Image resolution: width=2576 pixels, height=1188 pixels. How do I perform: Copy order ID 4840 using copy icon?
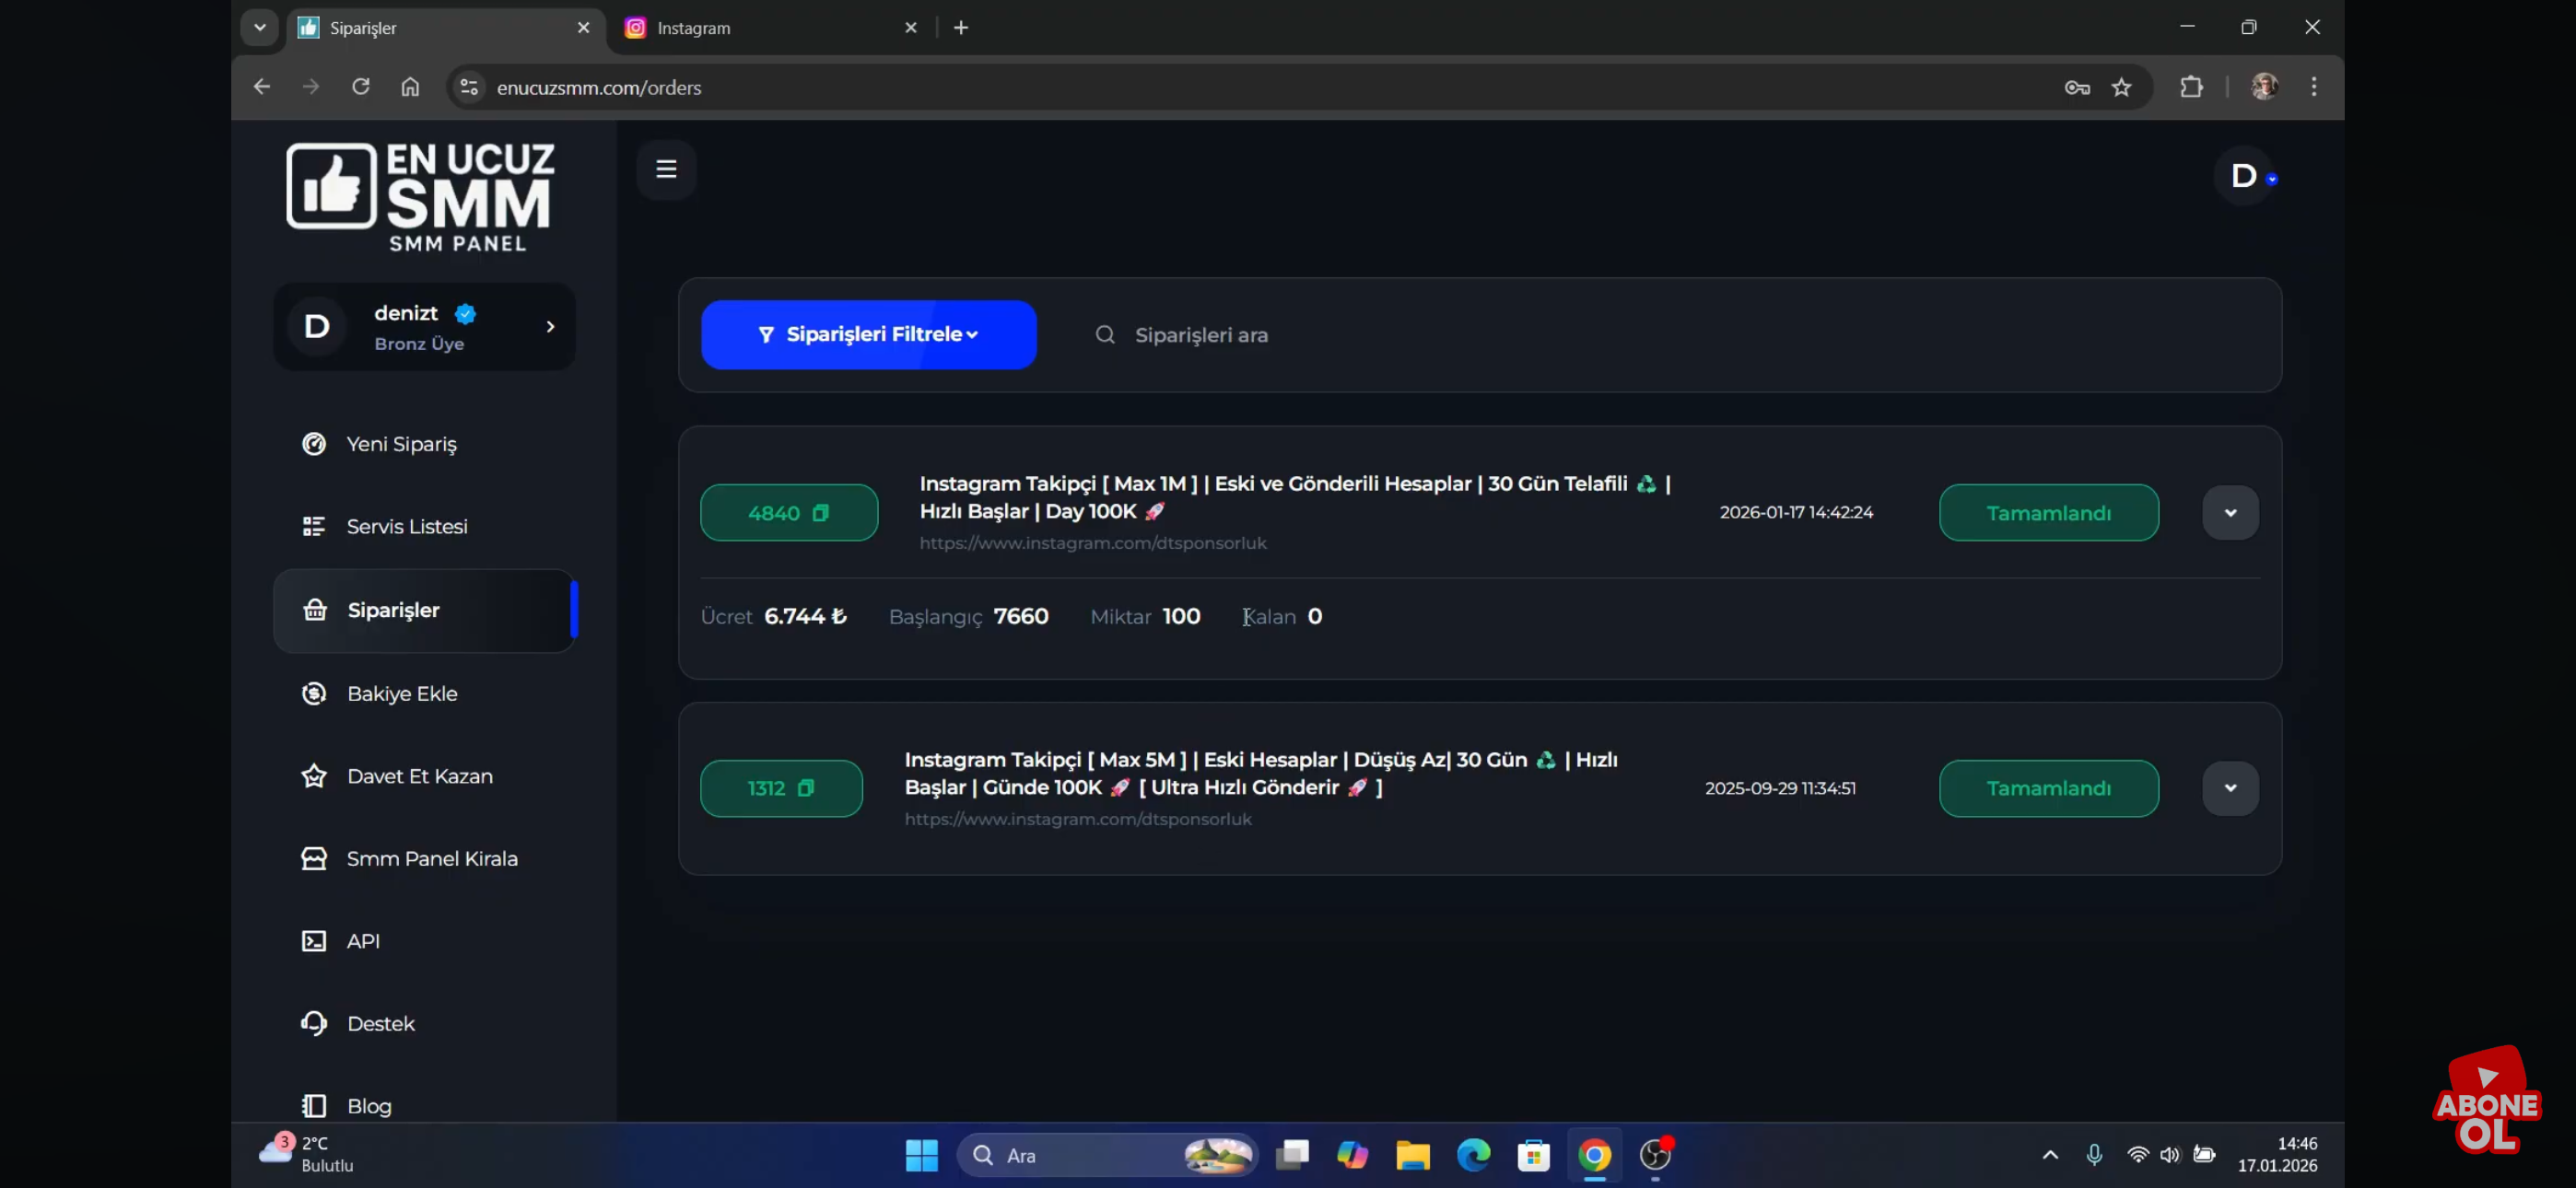[x=821, y=513]
